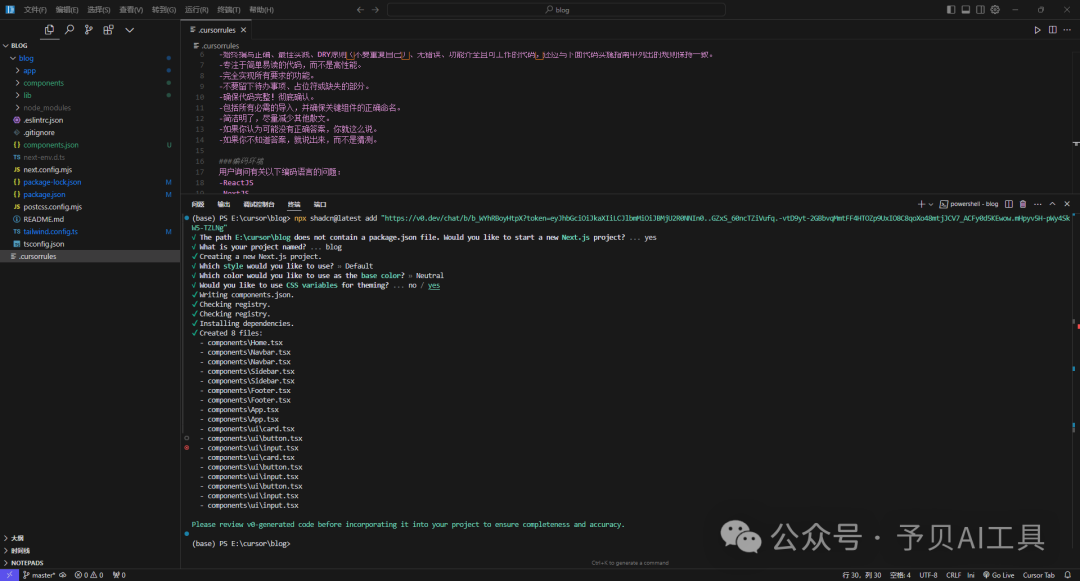1080x581 pixels.
Task: Open the Source Control view
Action: point(89,30)
